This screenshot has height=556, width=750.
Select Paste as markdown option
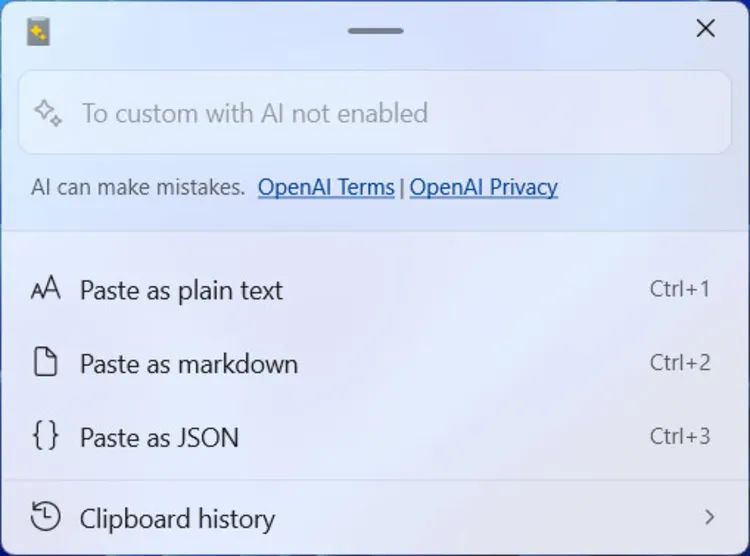(189, 363)
